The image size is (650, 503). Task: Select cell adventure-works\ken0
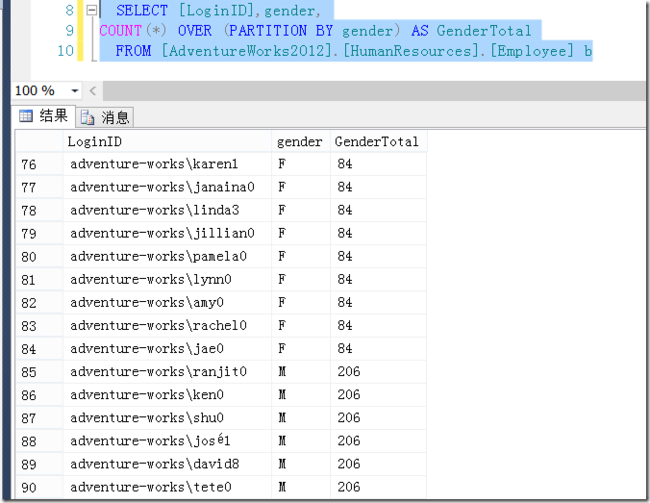coord(167,395)
